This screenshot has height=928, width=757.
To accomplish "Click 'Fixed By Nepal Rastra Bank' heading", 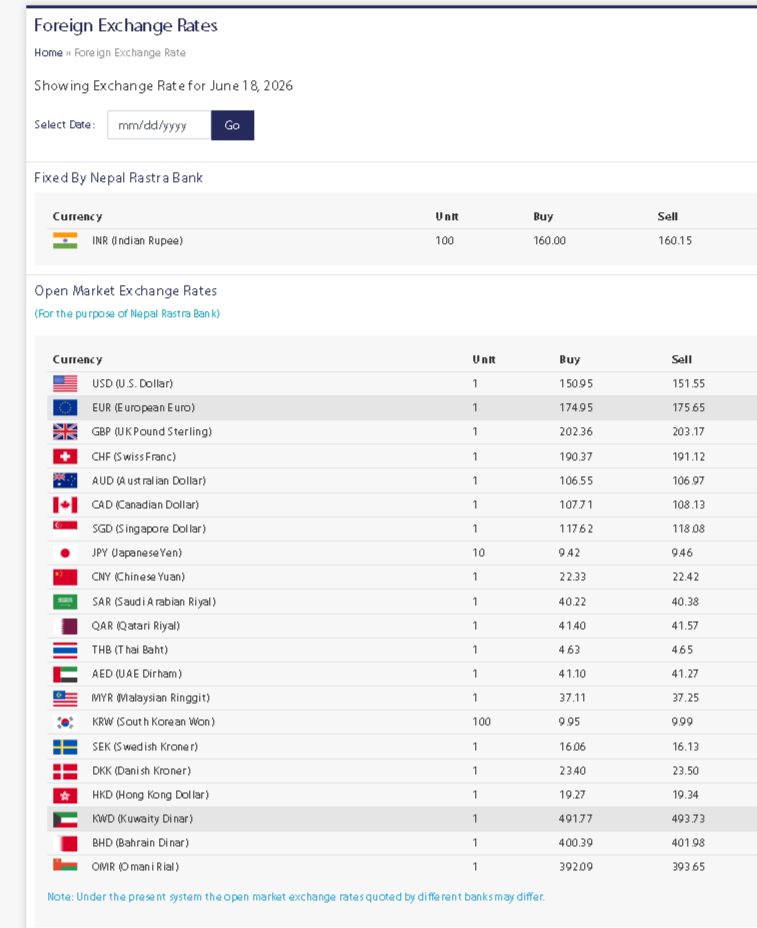I will coord(118,178).
